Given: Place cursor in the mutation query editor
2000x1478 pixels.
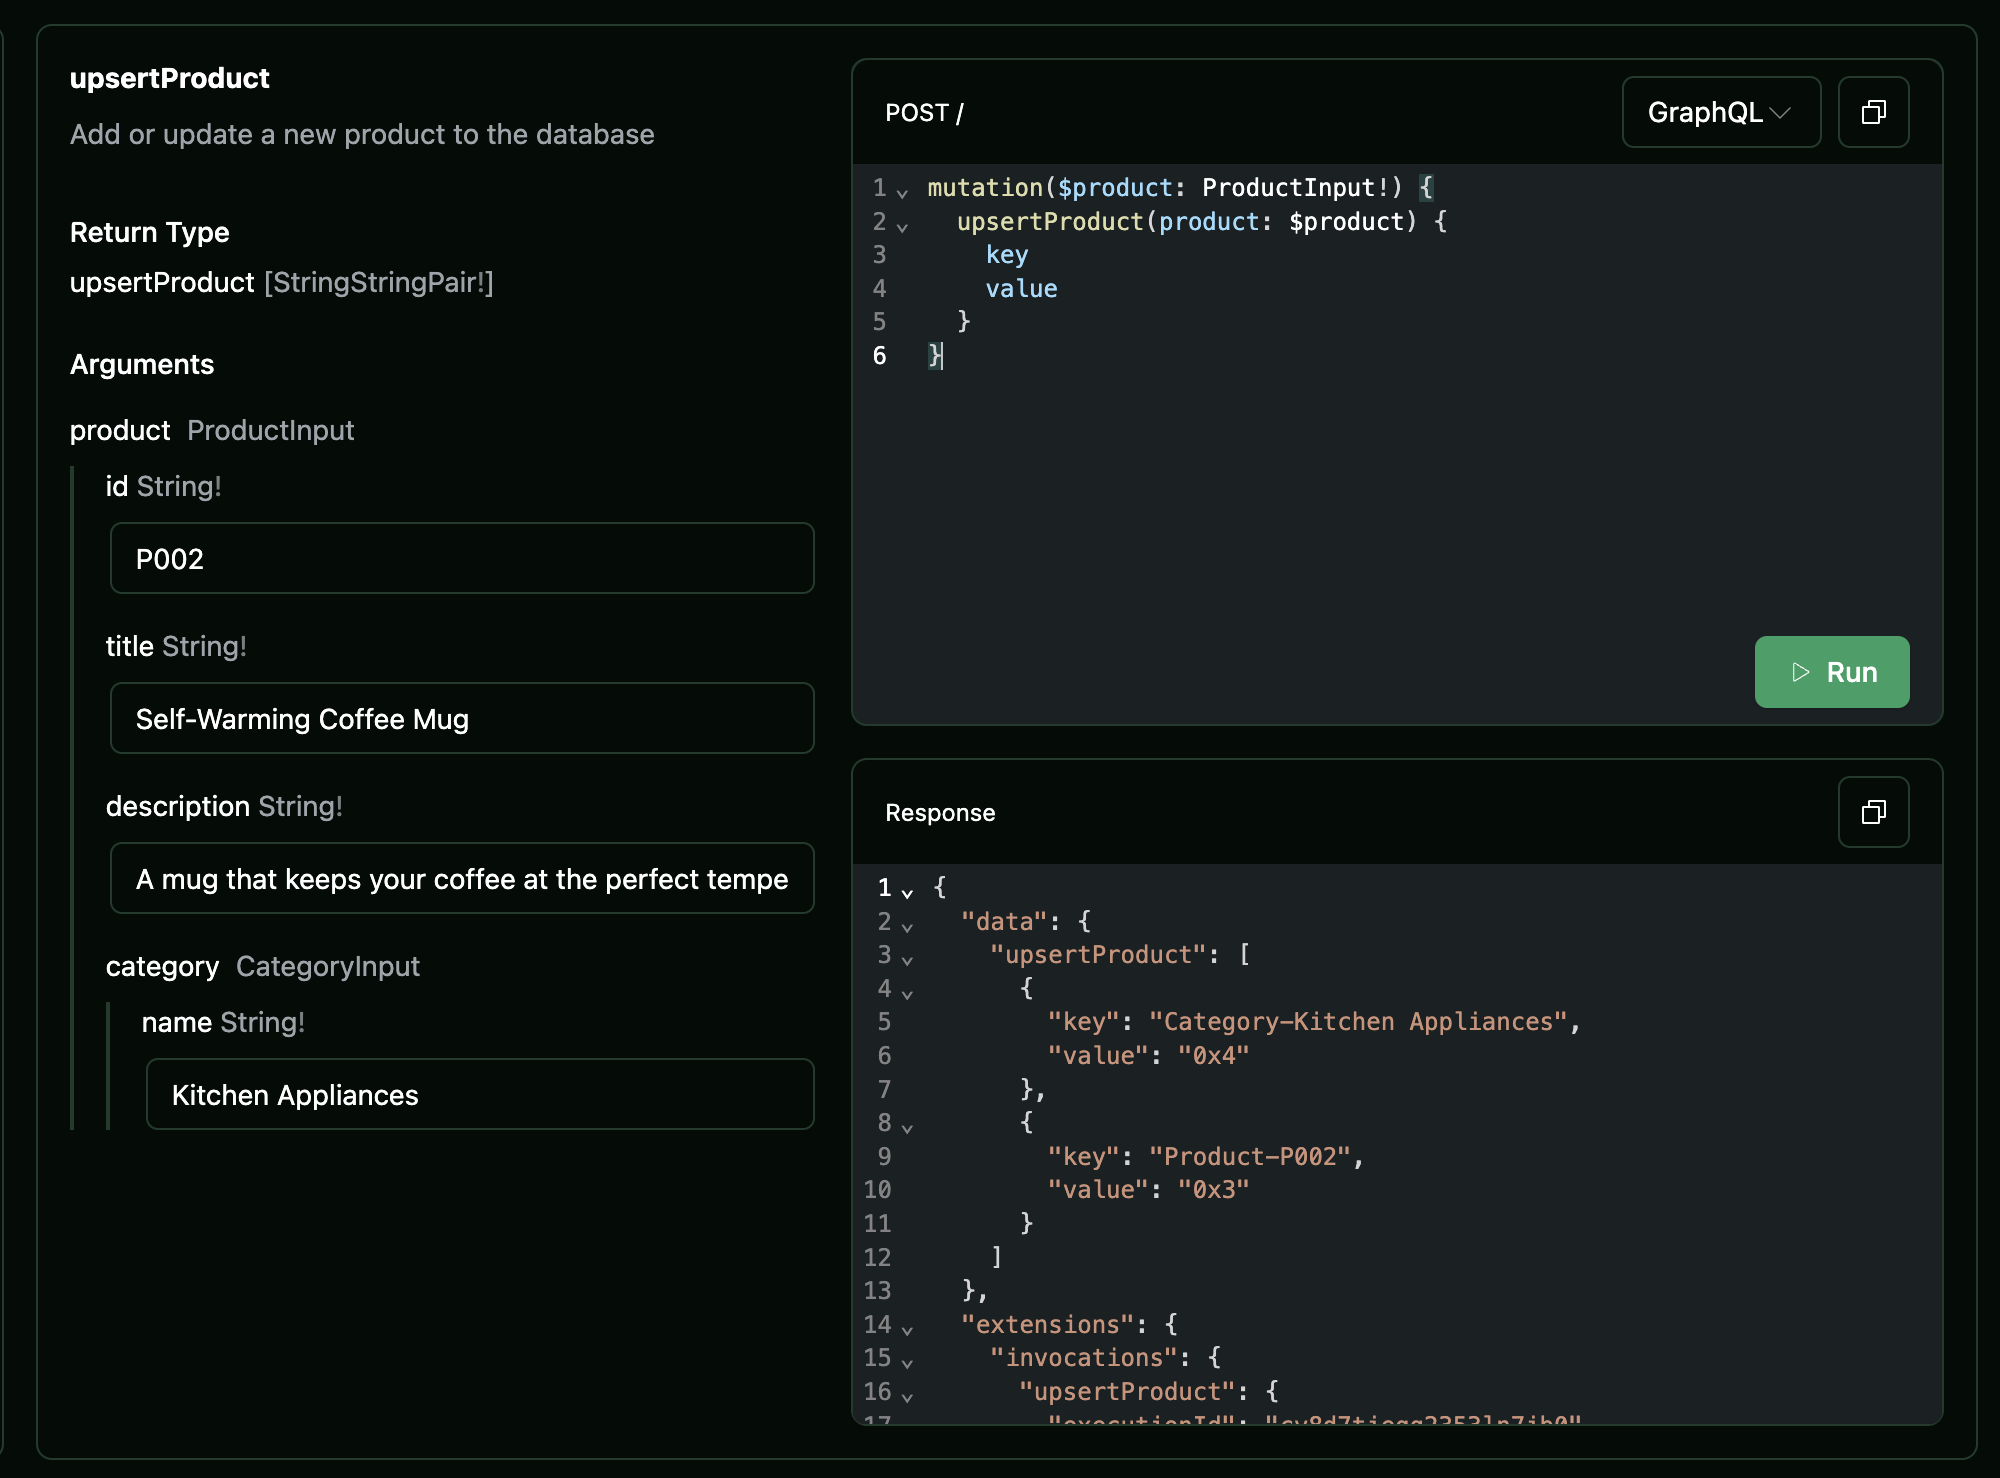Looking at the screenshot, I should point(1300,450).
